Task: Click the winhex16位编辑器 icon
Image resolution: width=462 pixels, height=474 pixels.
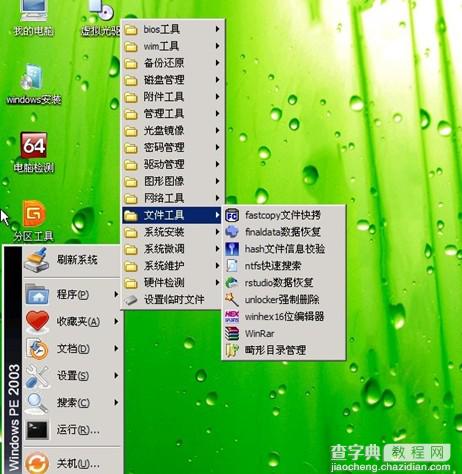Action: coord(232,317)
